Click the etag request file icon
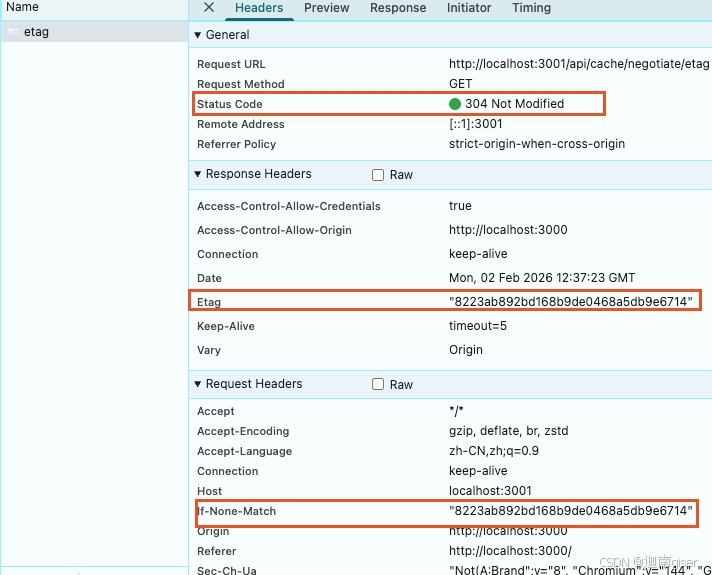The image size is (712, 575). pyautogui.click(x=13, y=32)
